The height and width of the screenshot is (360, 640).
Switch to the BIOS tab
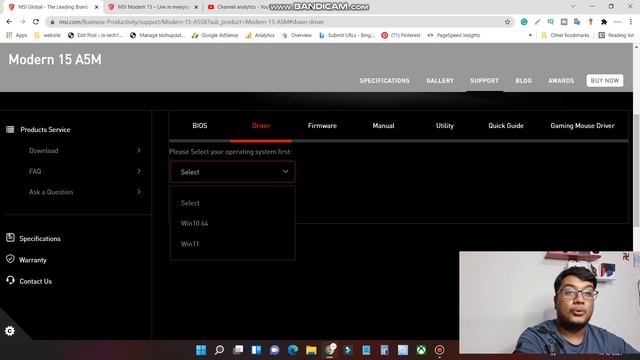(200, 126)
